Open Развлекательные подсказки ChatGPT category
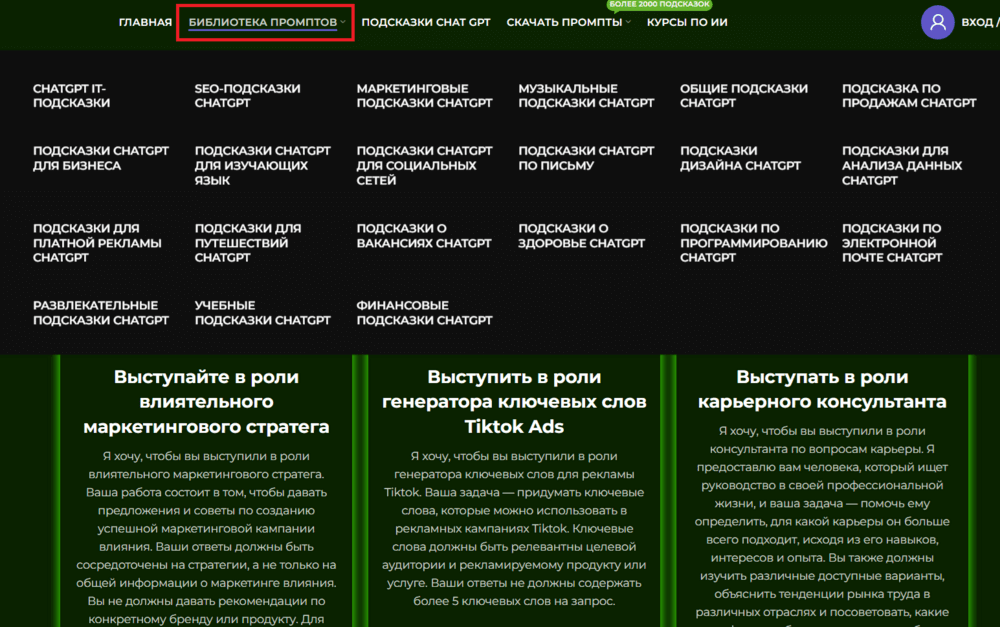The height and width of the screenshot is (627, 1000). pyautogui.click(x=100, y=313)
